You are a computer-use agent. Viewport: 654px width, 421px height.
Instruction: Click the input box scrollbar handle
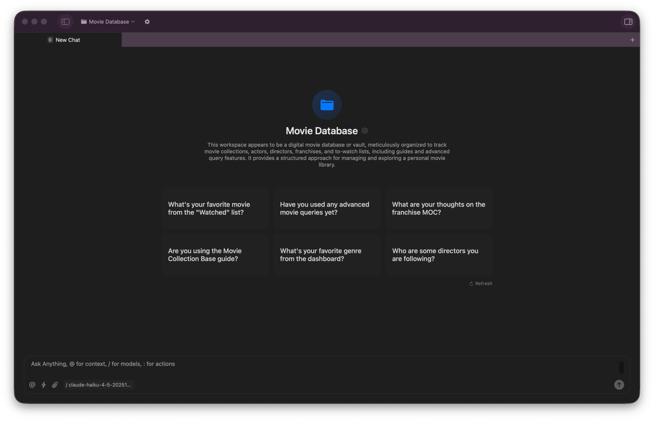tap(621, 367)
